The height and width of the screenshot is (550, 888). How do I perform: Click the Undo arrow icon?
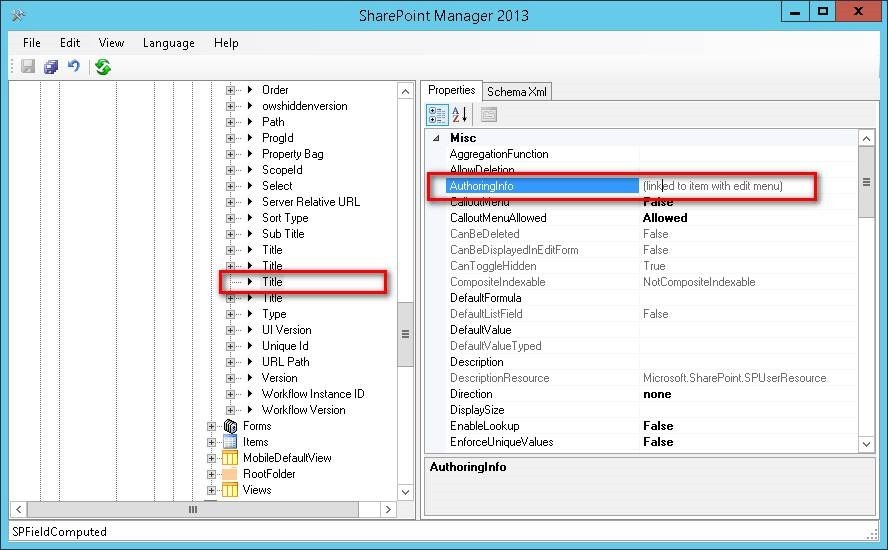(74, 66)
